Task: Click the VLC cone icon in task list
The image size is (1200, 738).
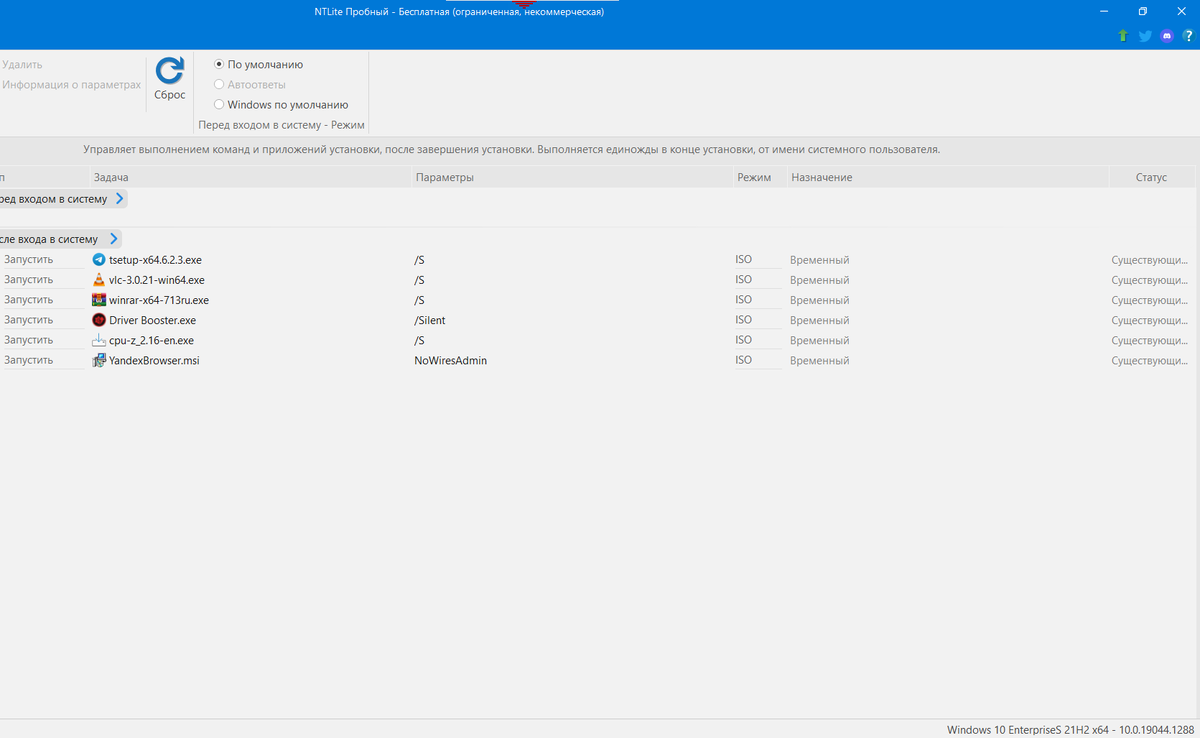Action: [98, 280]
